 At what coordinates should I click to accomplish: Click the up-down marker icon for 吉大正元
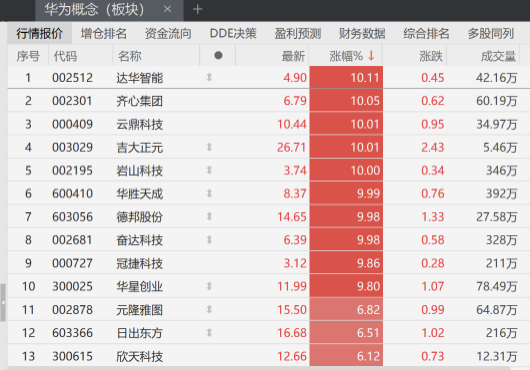(209, 147)
